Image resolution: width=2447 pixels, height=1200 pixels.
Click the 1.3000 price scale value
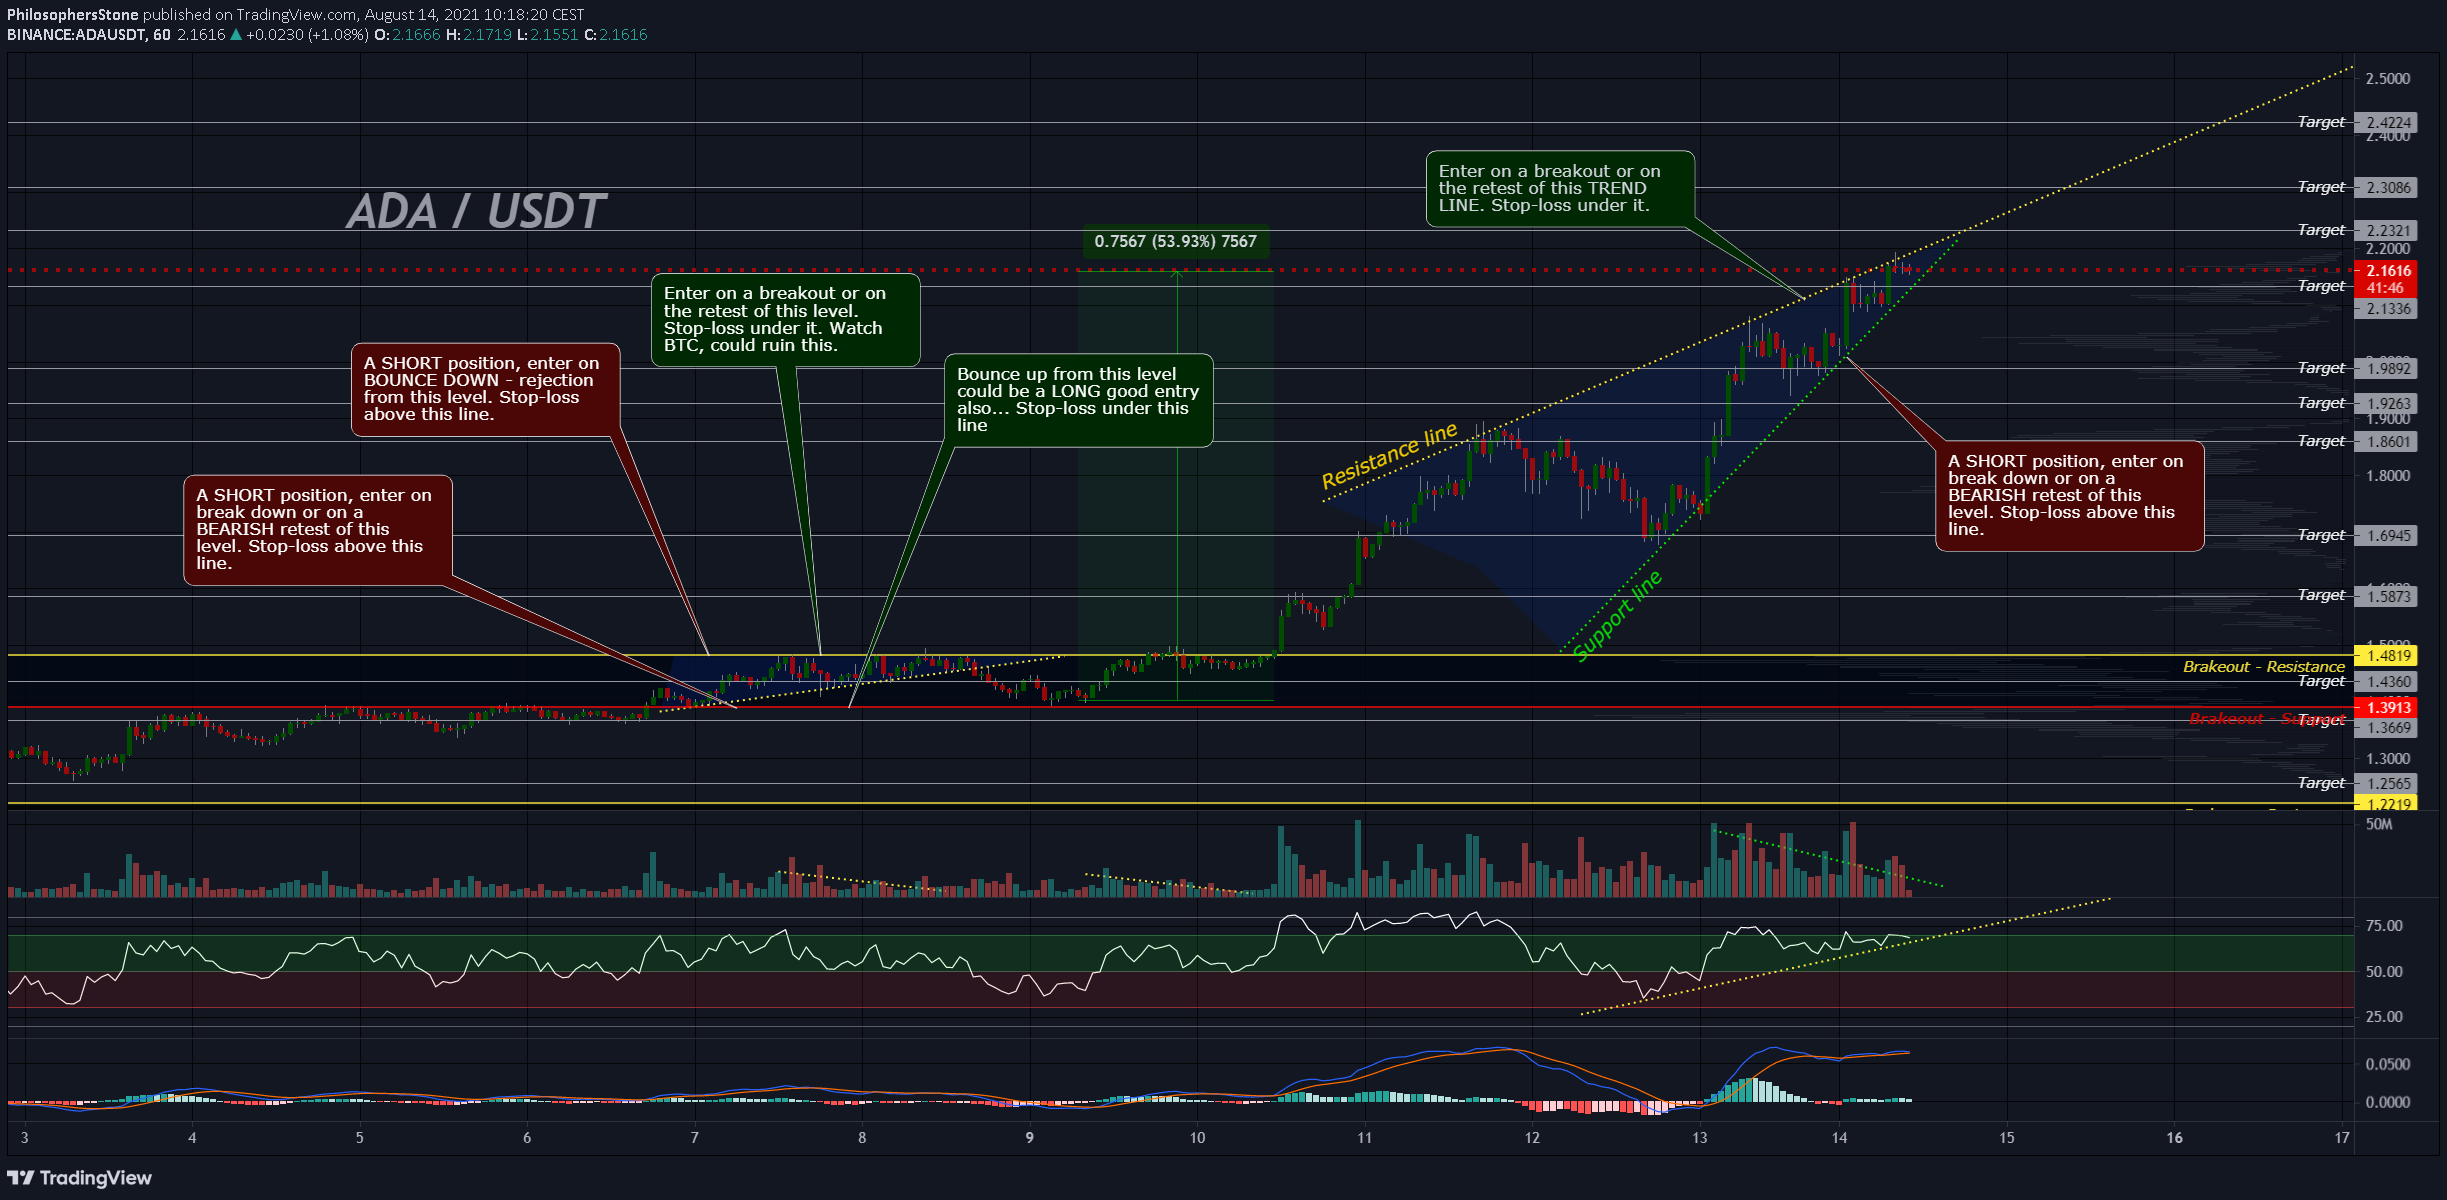coord(2388,759)
